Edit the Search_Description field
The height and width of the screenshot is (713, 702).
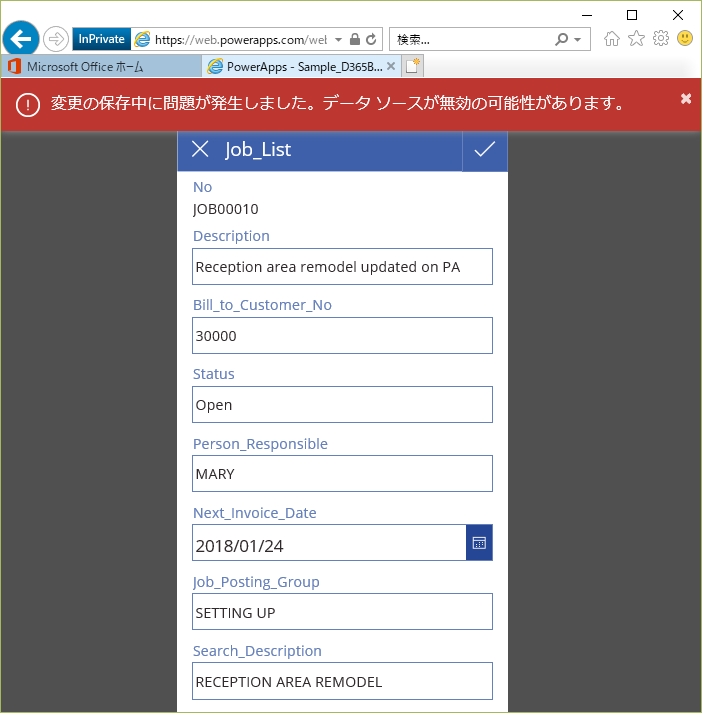click(342, 681)
